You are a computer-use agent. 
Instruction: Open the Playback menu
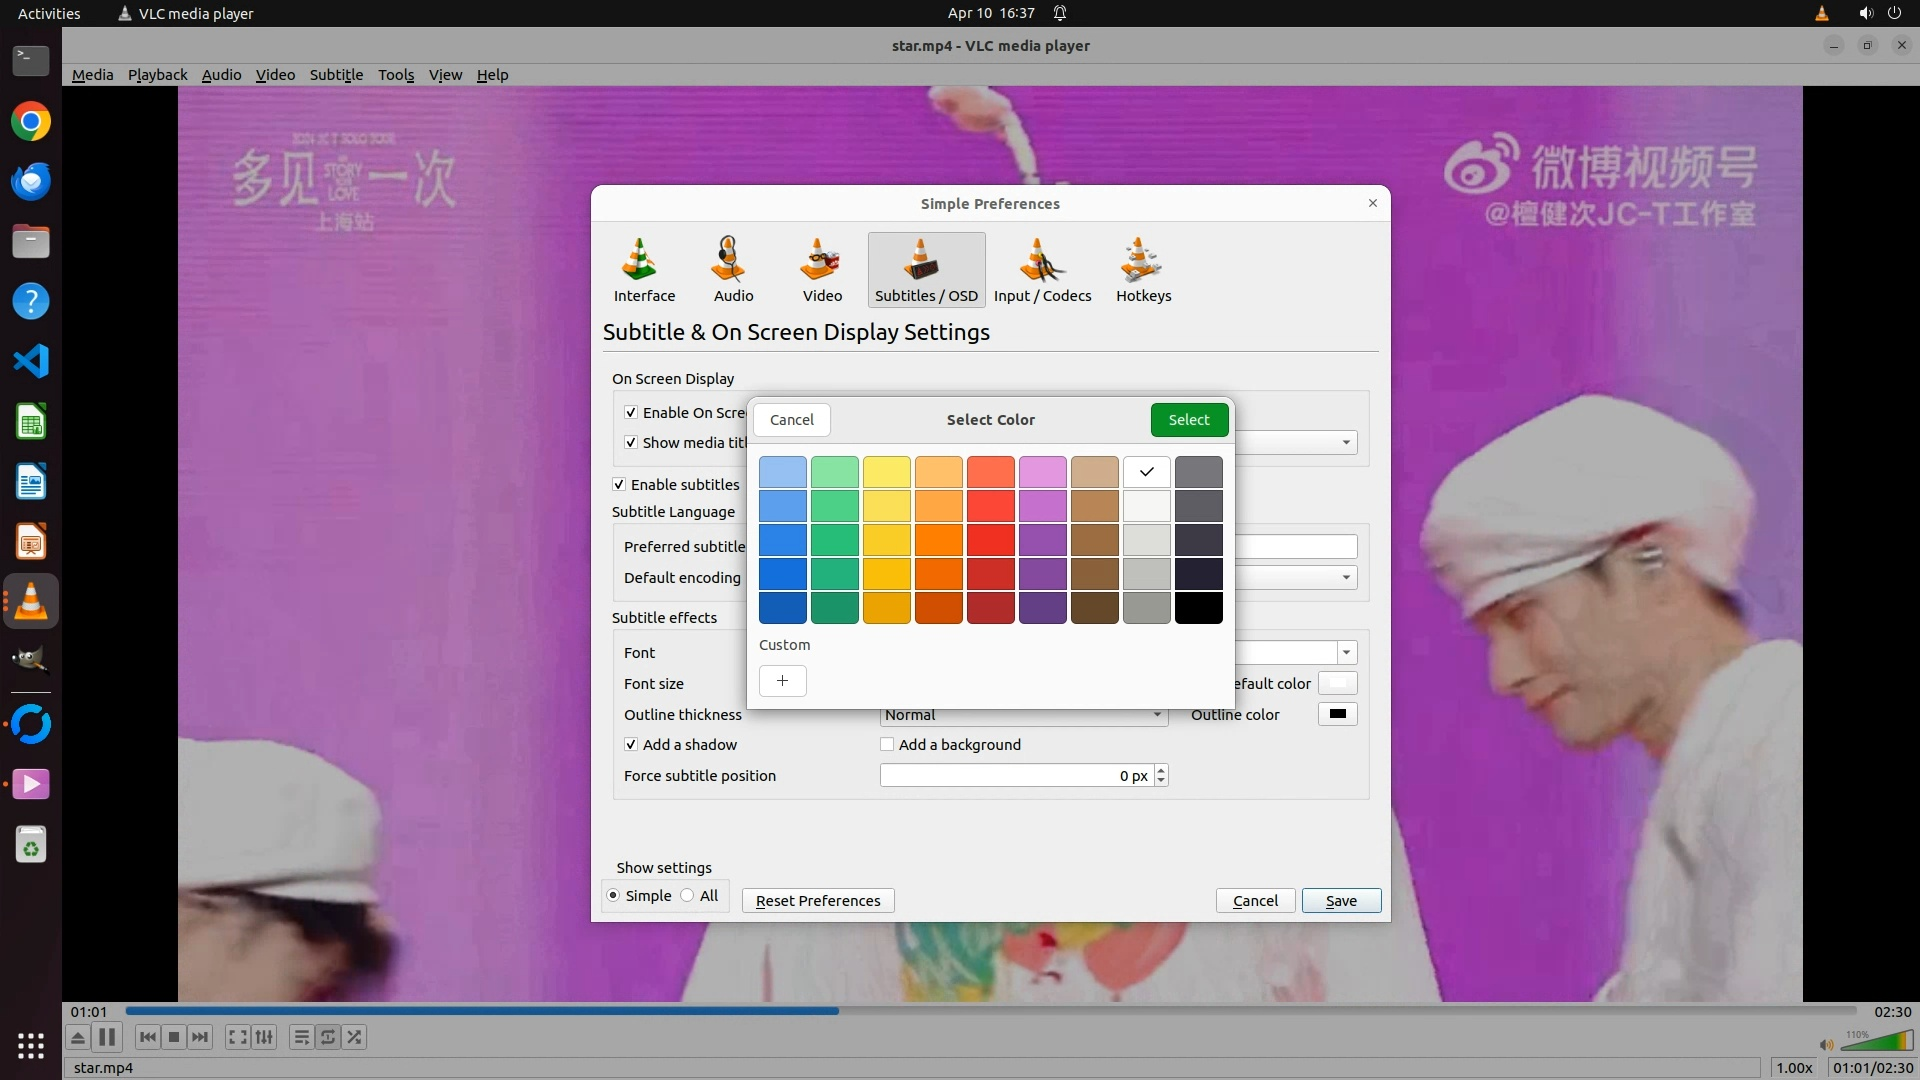(157, 75)
